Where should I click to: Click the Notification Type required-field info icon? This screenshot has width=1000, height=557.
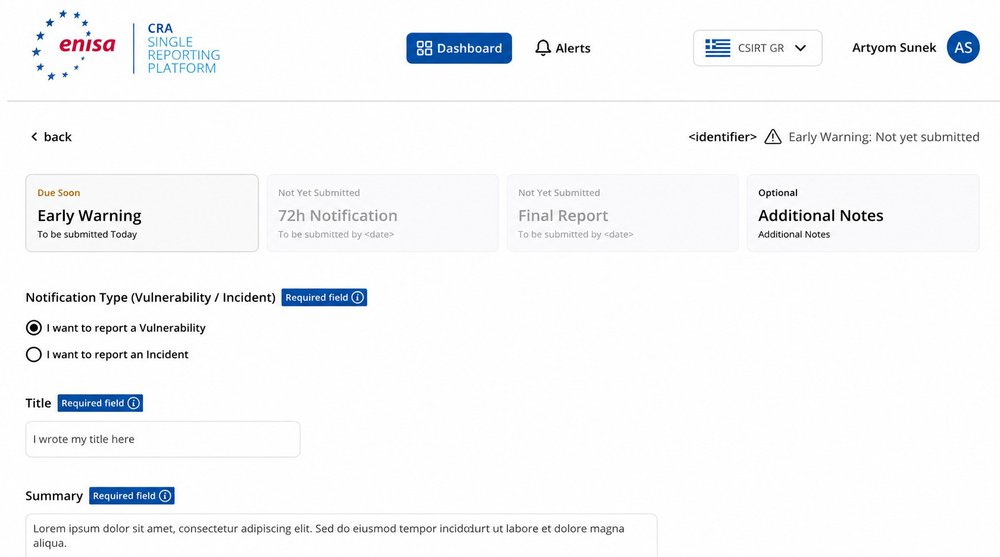pos(358,297)
